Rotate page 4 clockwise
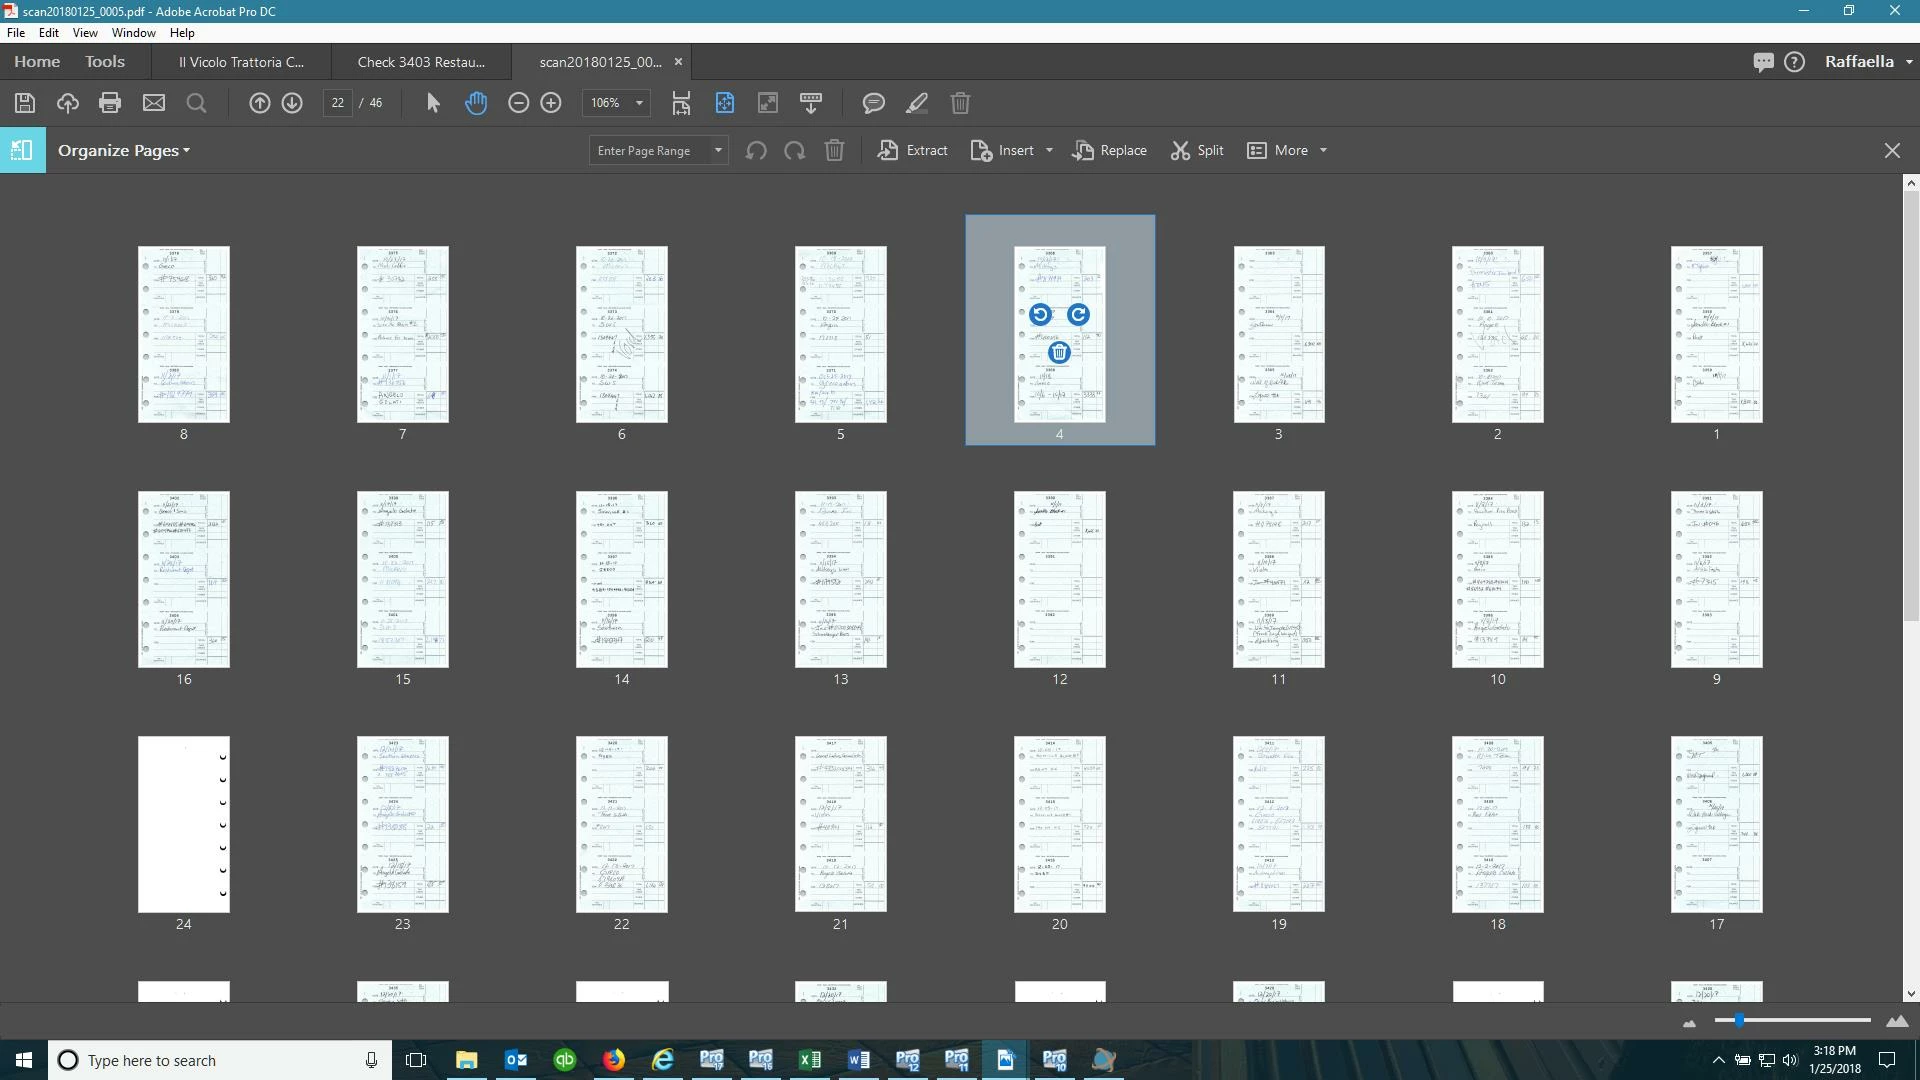 coord(1078,315)
